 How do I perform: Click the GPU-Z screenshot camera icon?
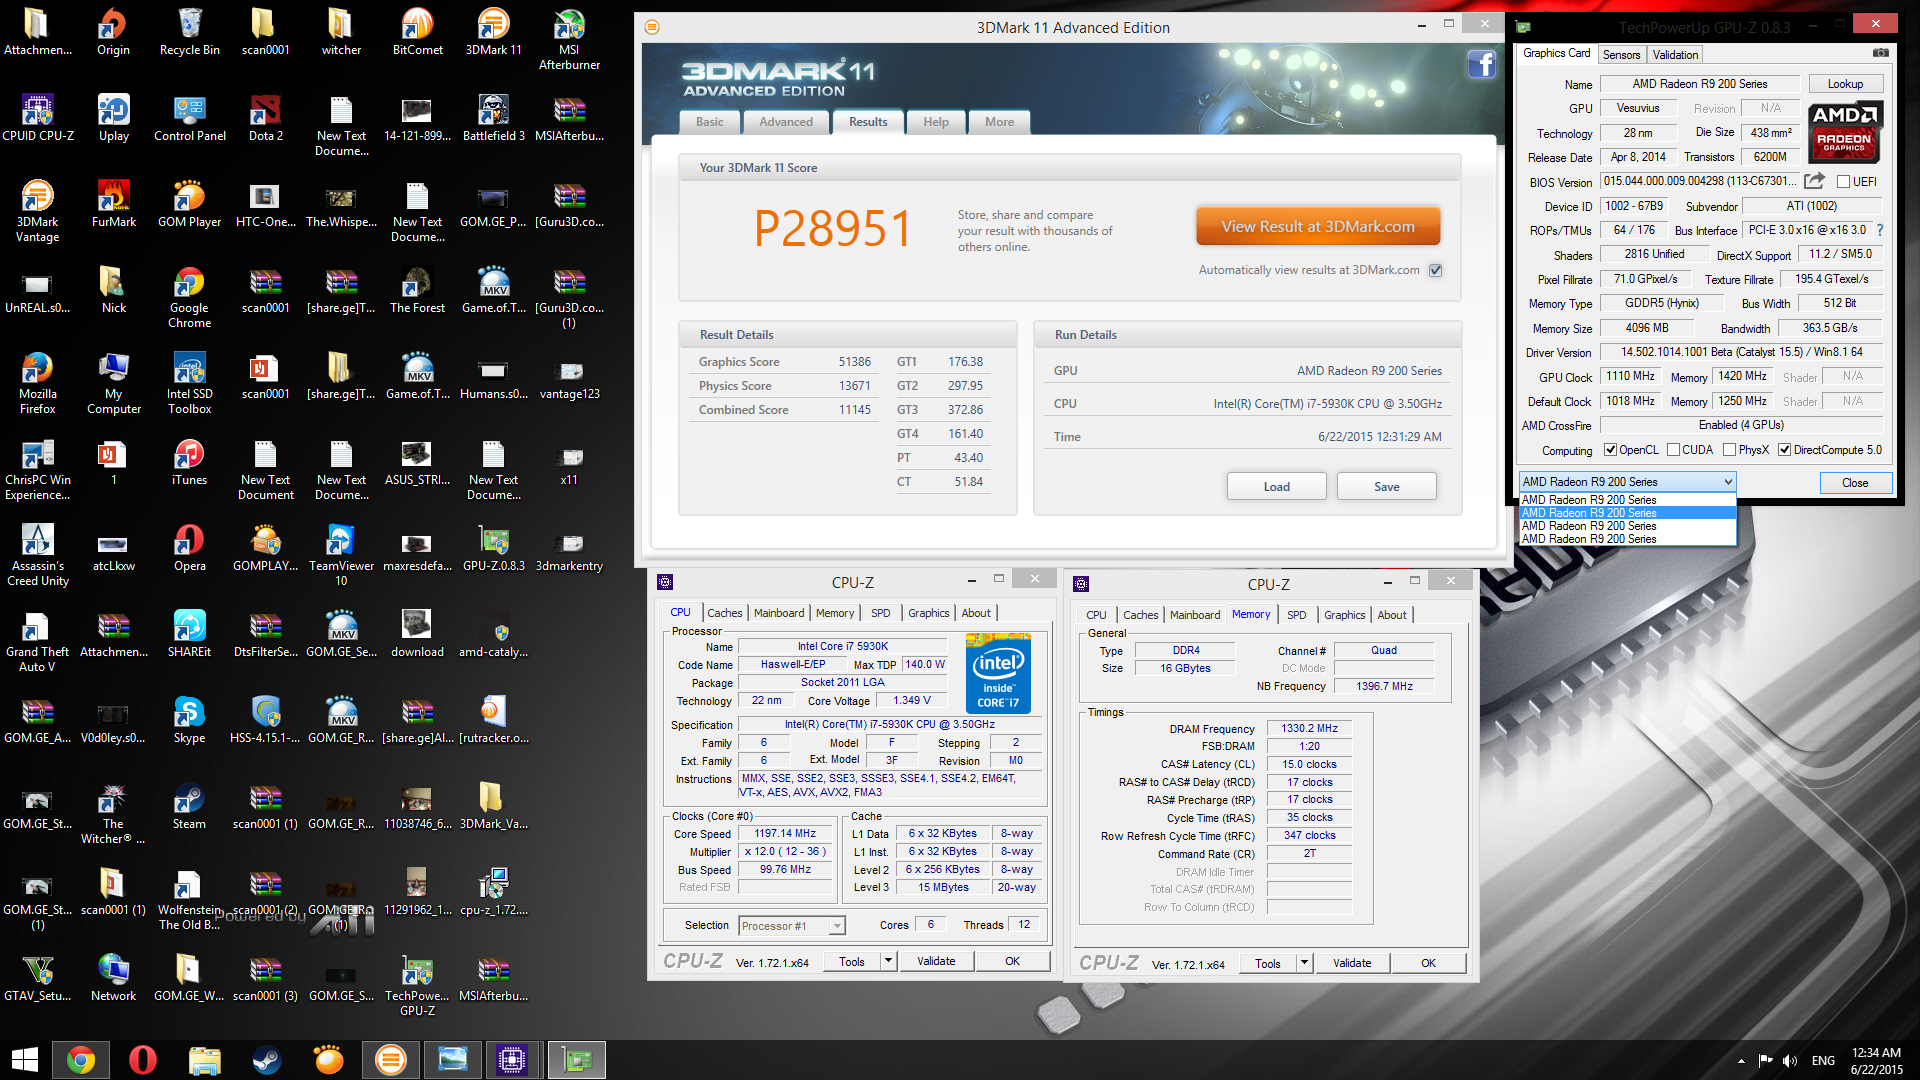coord(1880,53)
